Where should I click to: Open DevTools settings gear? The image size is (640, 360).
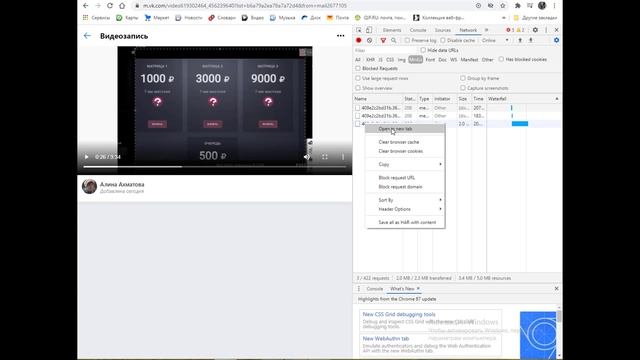tap(535, 30)
